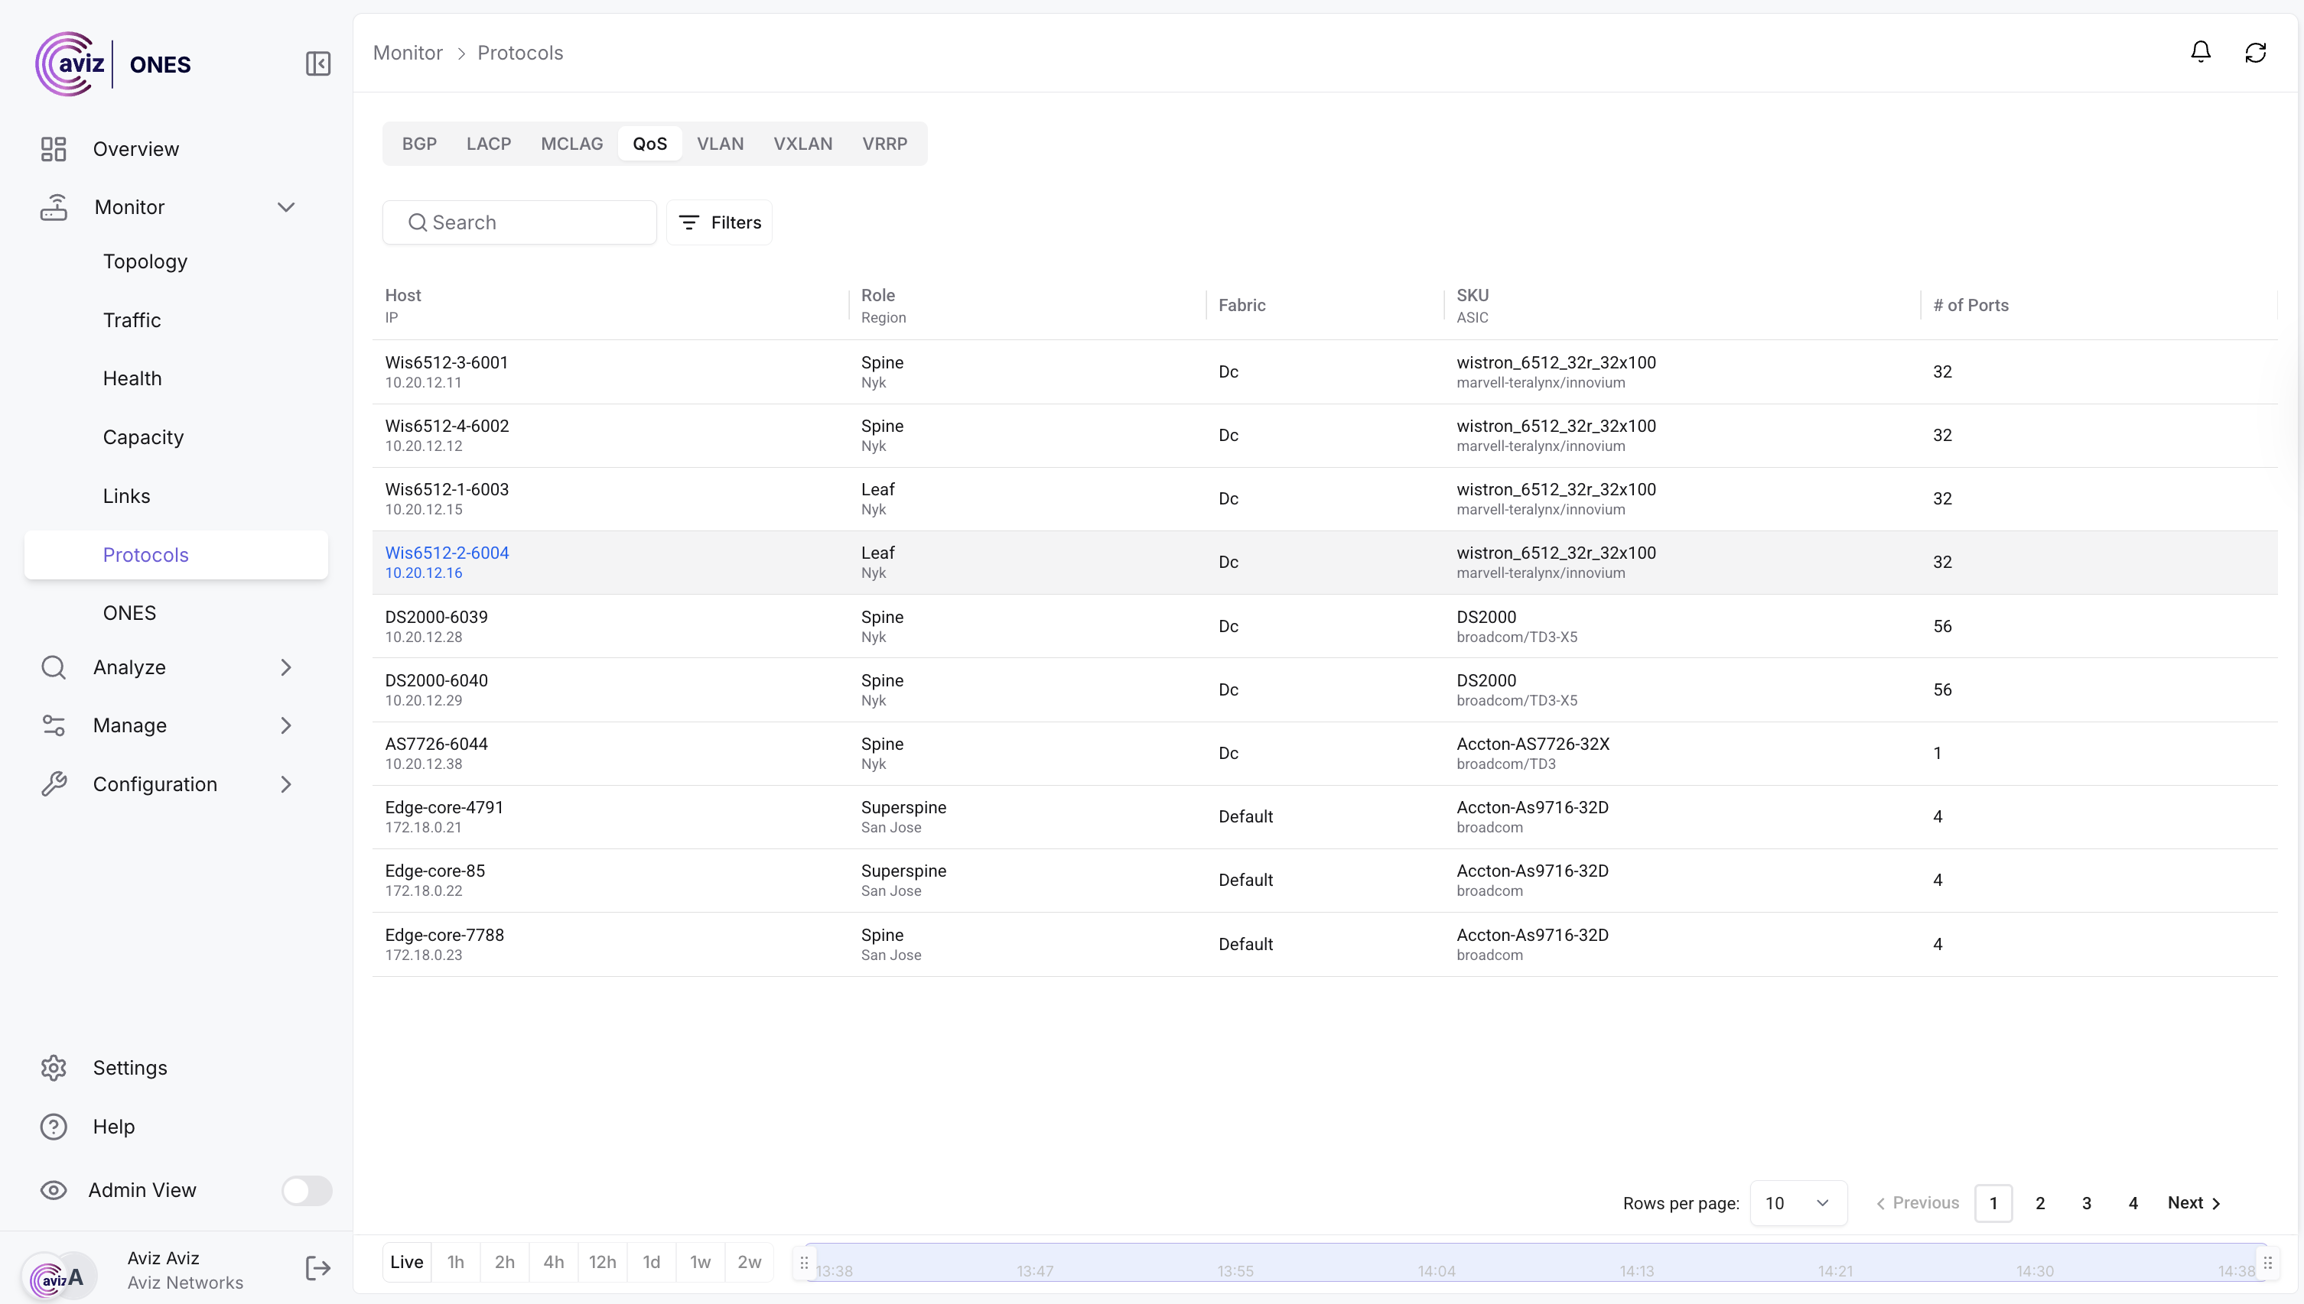2304x1304 pixels.
Task: Click the Filters icon button
Action: point(719,222)
